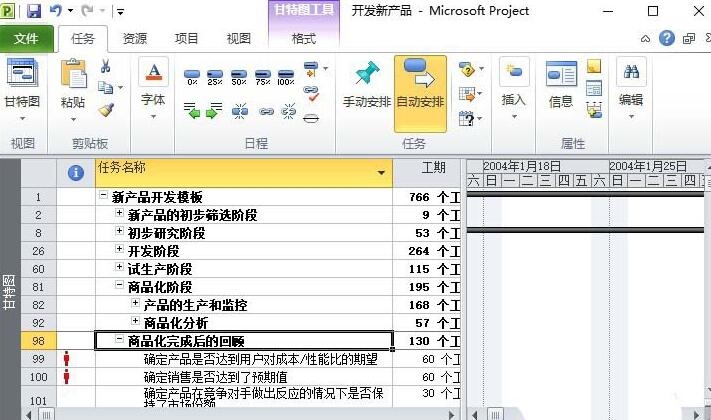Switch to the 视图 ribbon tab
Image resolution: width=711 pixels, height=420 pixels.
[239, 39]
